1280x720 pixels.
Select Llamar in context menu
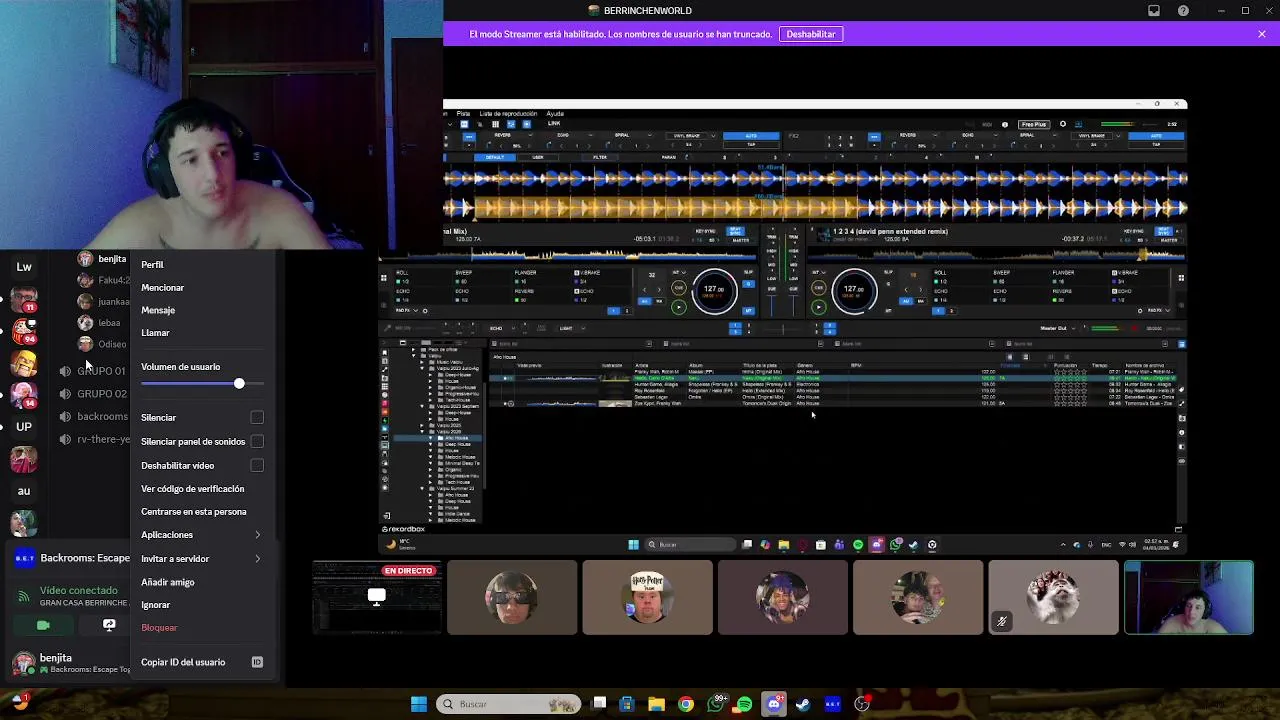[201, 332]
